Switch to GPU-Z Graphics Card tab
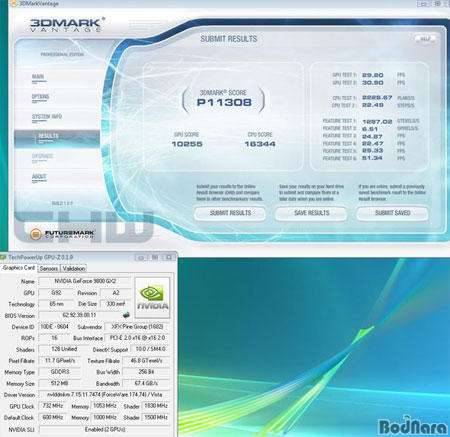Viewport: 450px width, 437px height. click(19, 268)
